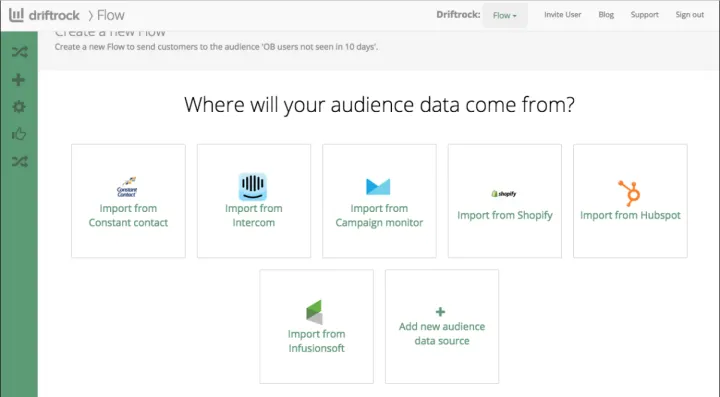Open the Flow dropdown next to Driftrock
720x397 pixels.
click(x=505, y=15)
